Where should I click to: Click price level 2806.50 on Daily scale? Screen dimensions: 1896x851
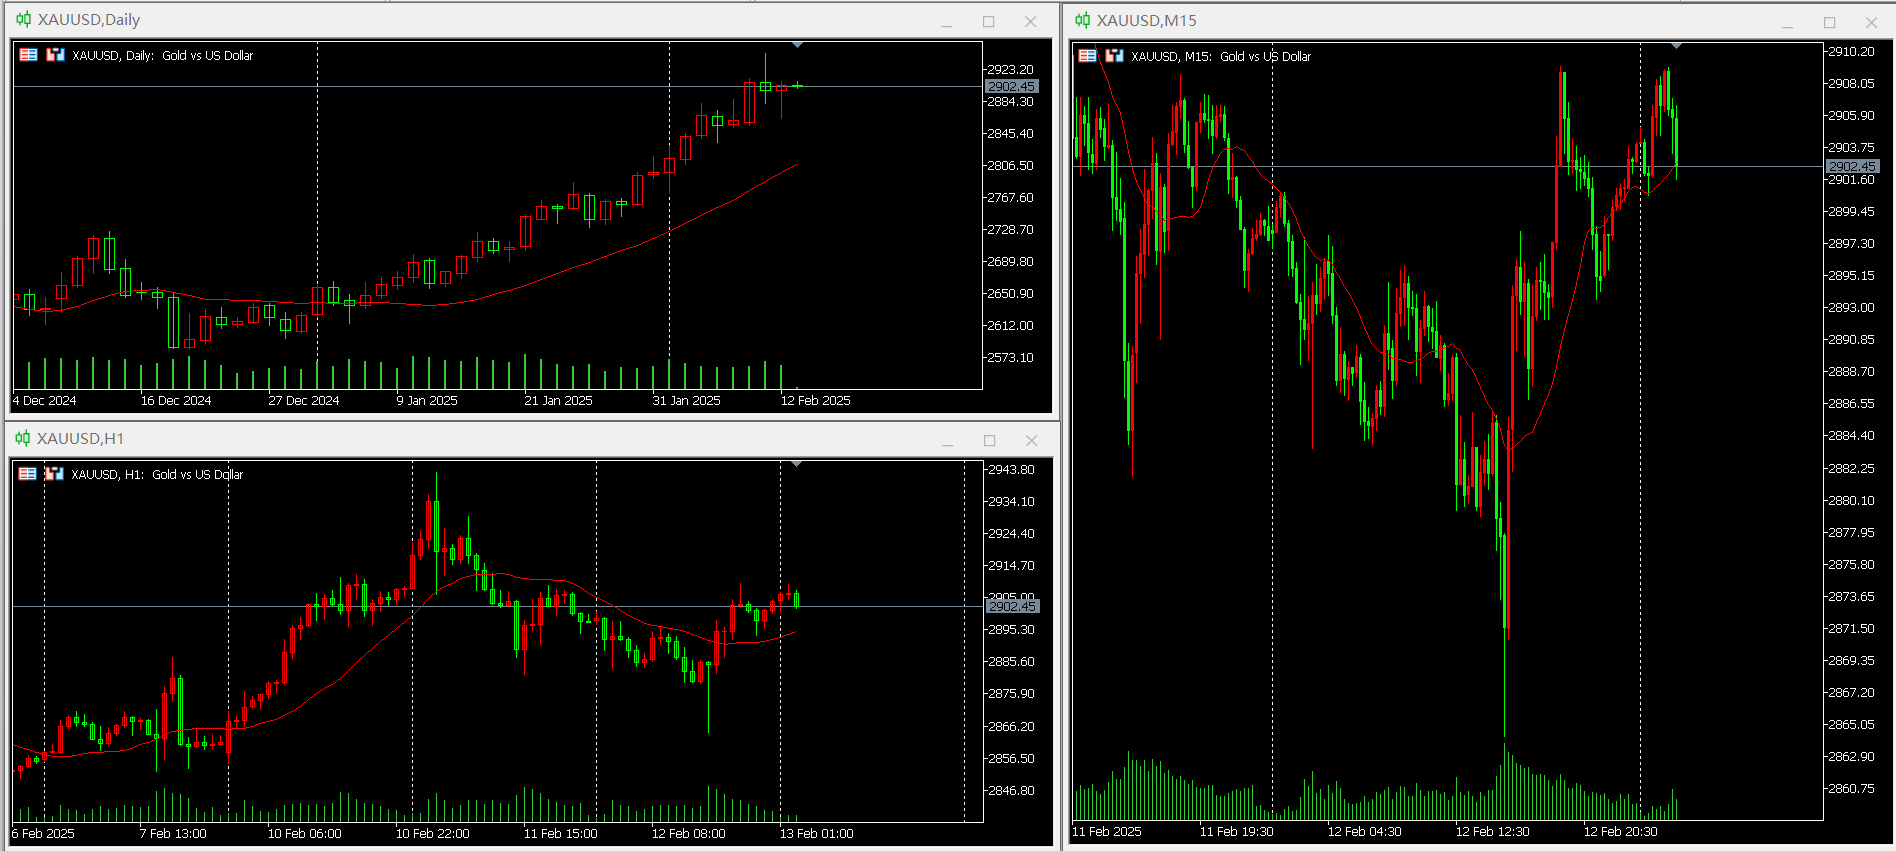(1011, 166)
